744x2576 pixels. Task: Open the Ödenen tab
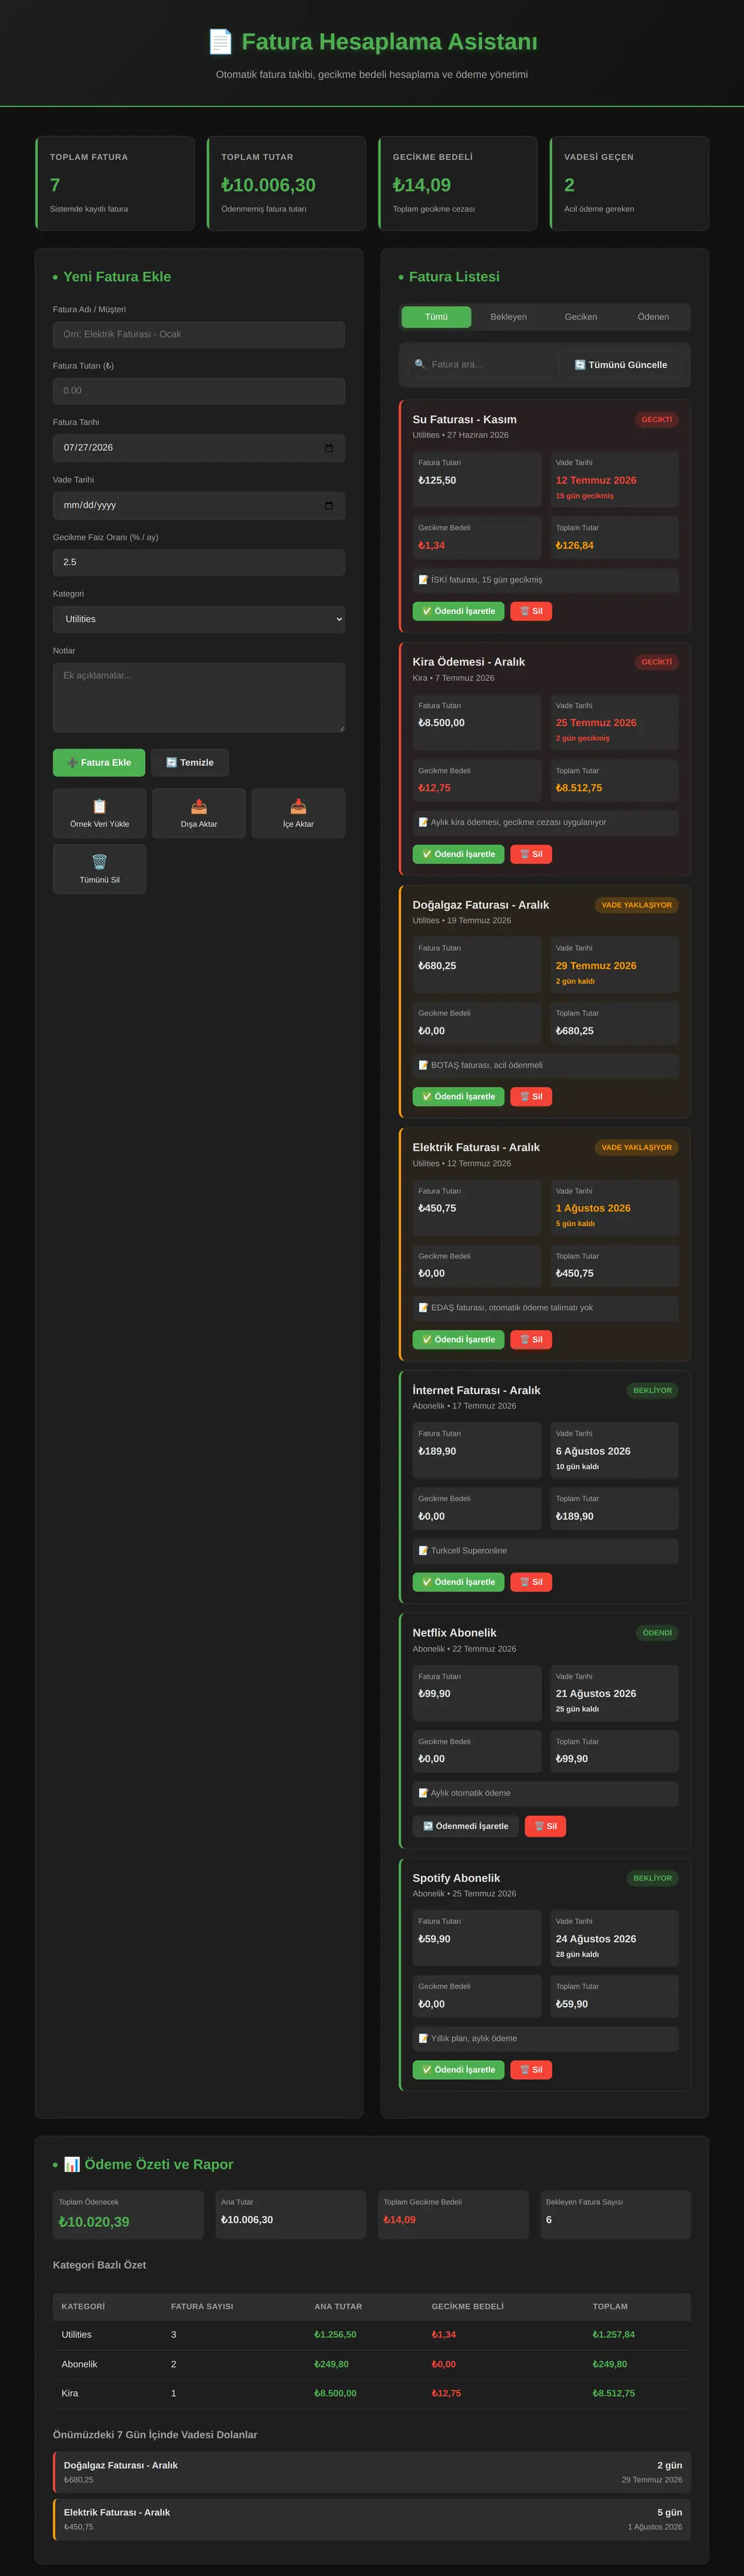click(x=653, y=317)
